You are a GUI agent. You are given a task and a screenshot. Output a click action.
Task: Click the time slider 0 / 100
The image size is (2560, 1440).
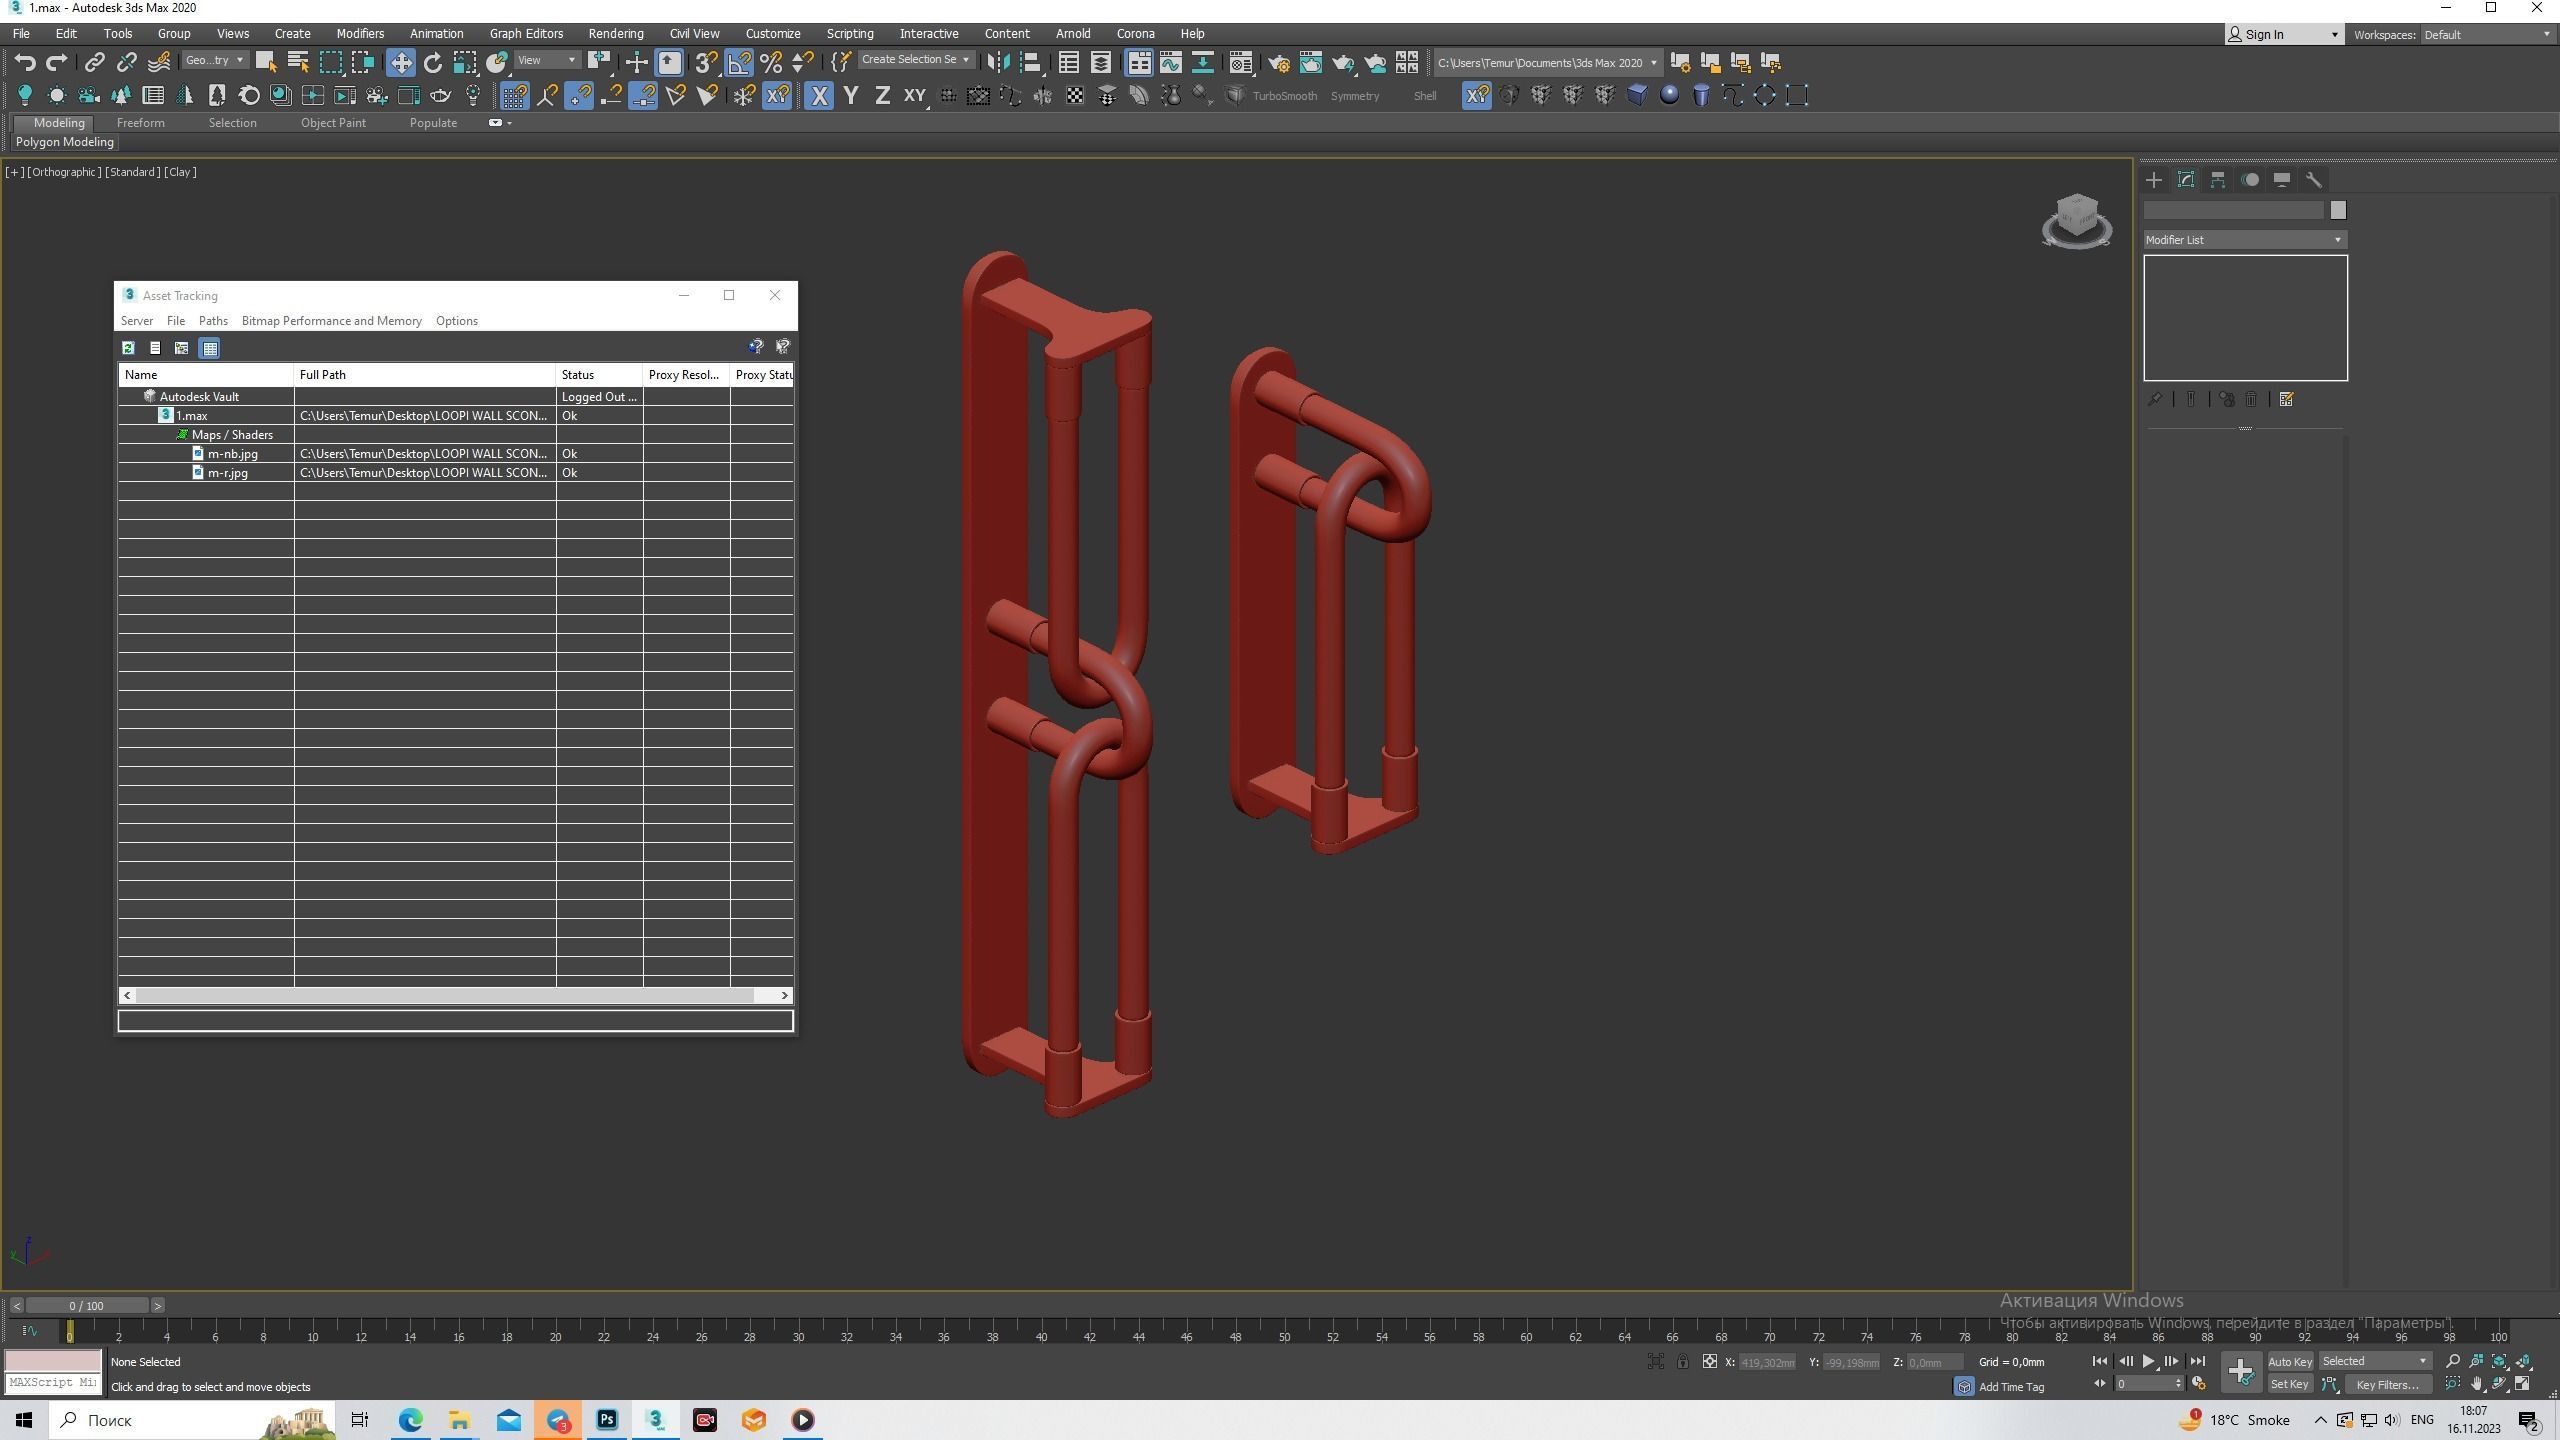point(86,1306)
